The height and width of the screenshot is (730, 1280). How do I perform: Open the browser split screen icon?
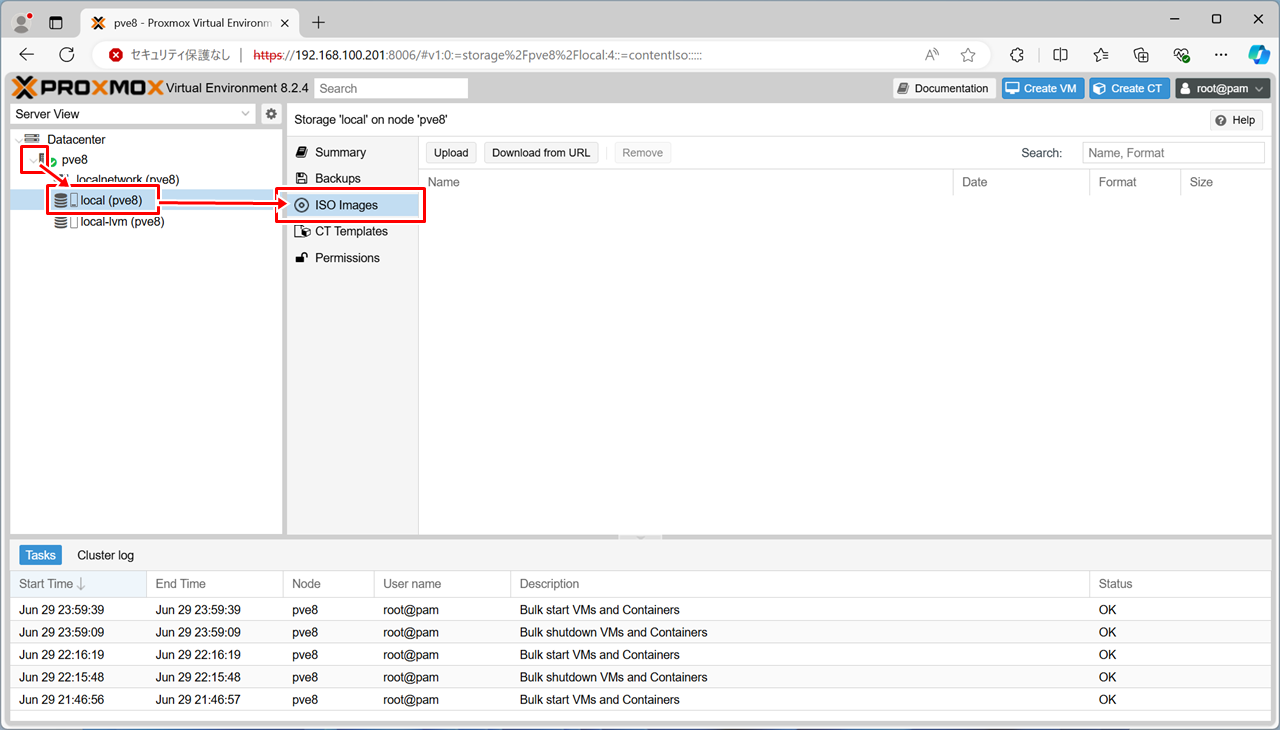click(1060, 55)
